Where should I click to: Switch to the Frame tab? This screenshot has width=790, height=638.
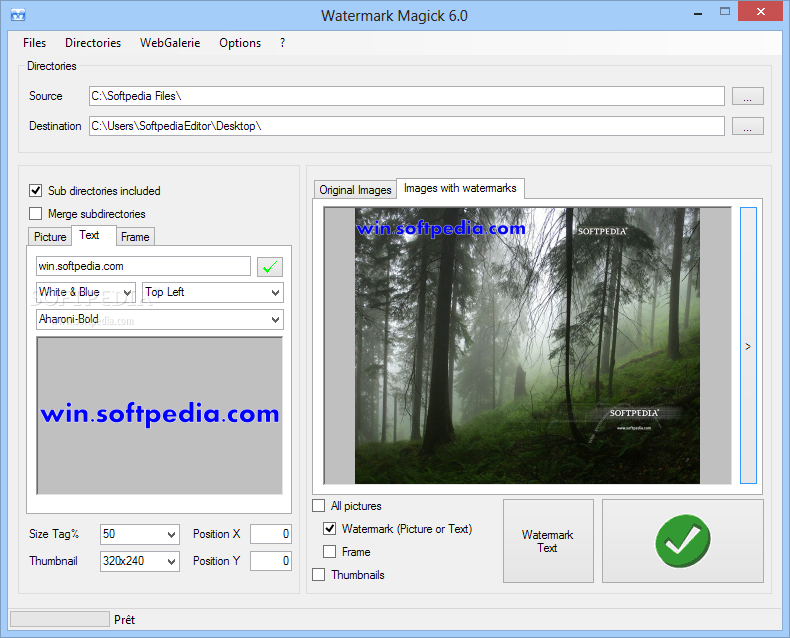pyautogui.click(x=135, y=237)
